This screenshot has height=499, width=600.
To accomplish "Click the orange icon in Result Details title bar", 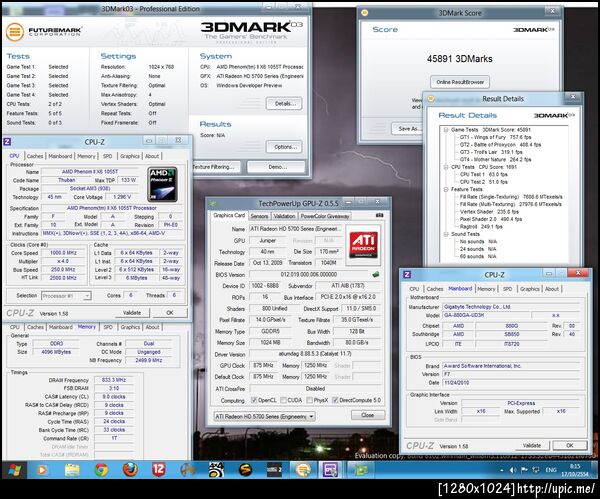I will click(430, 99).
